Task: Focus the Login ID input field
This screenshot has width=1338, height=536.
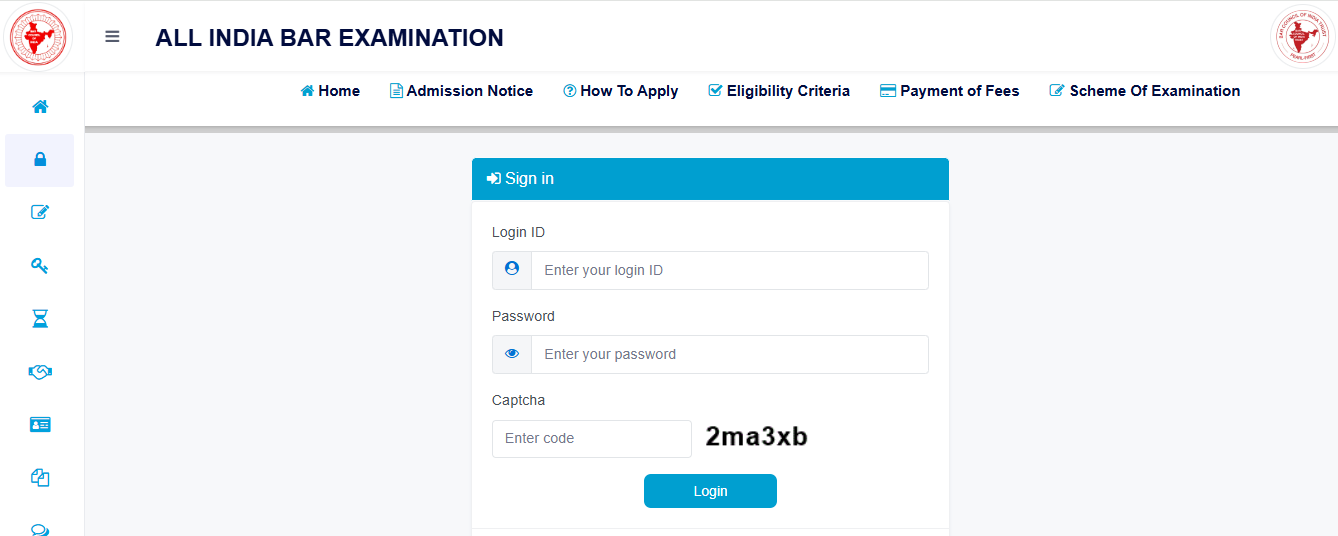Action: [x=730, y=270]
